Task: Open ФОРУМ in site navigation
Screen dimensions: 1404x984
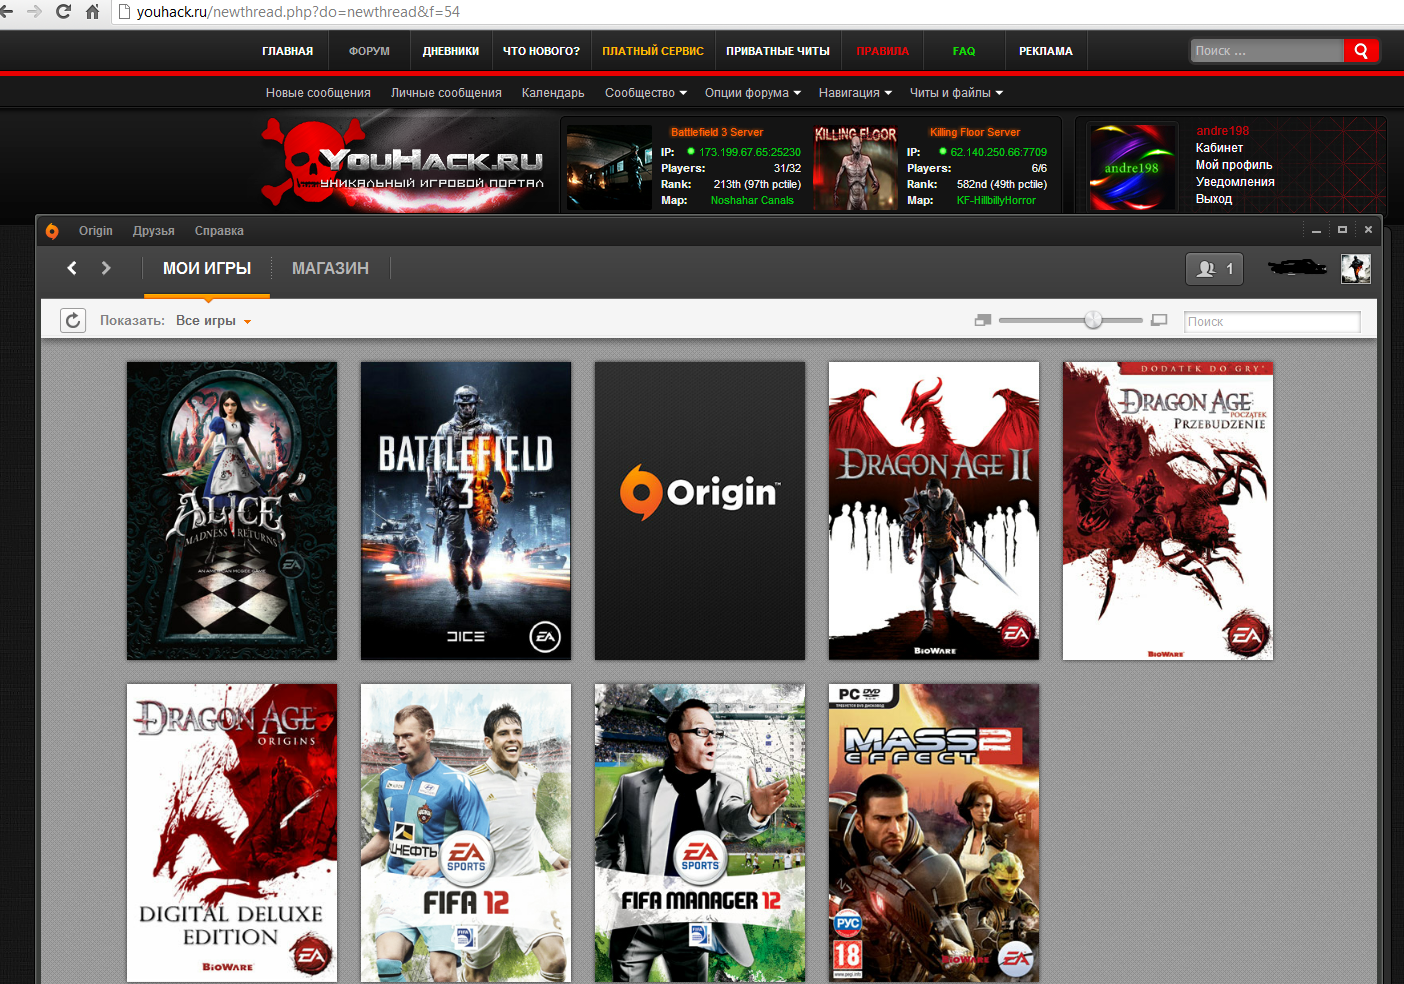Action: tap(369, 51)
